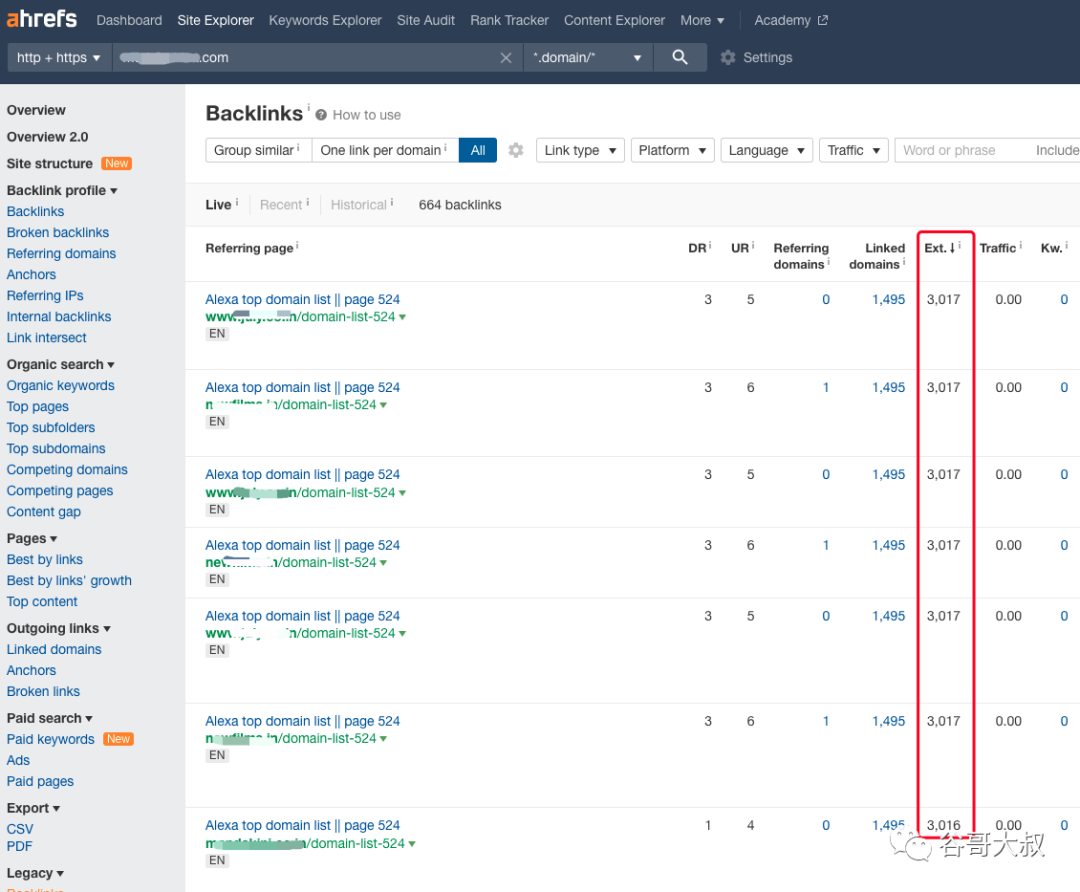
Task: Open Site Audit
Action: [x=426, y=21]
